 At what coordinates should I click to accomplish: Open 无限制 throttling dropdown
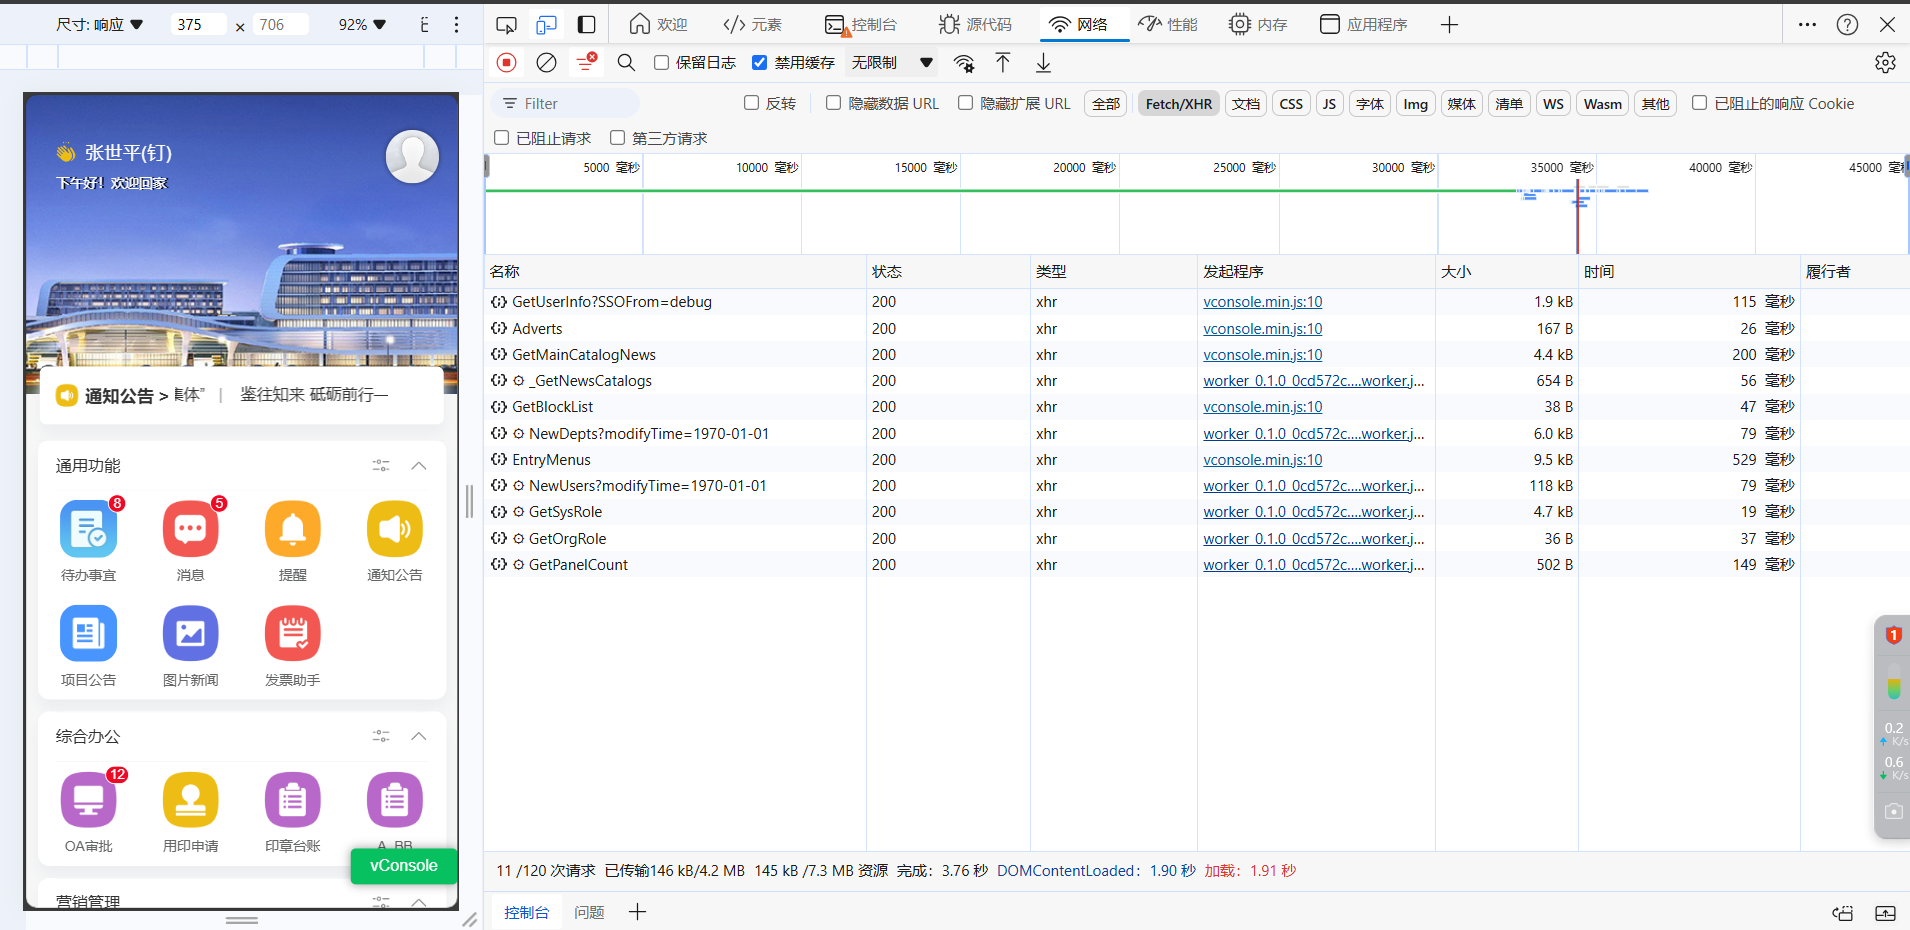click(x=892, y=63)
